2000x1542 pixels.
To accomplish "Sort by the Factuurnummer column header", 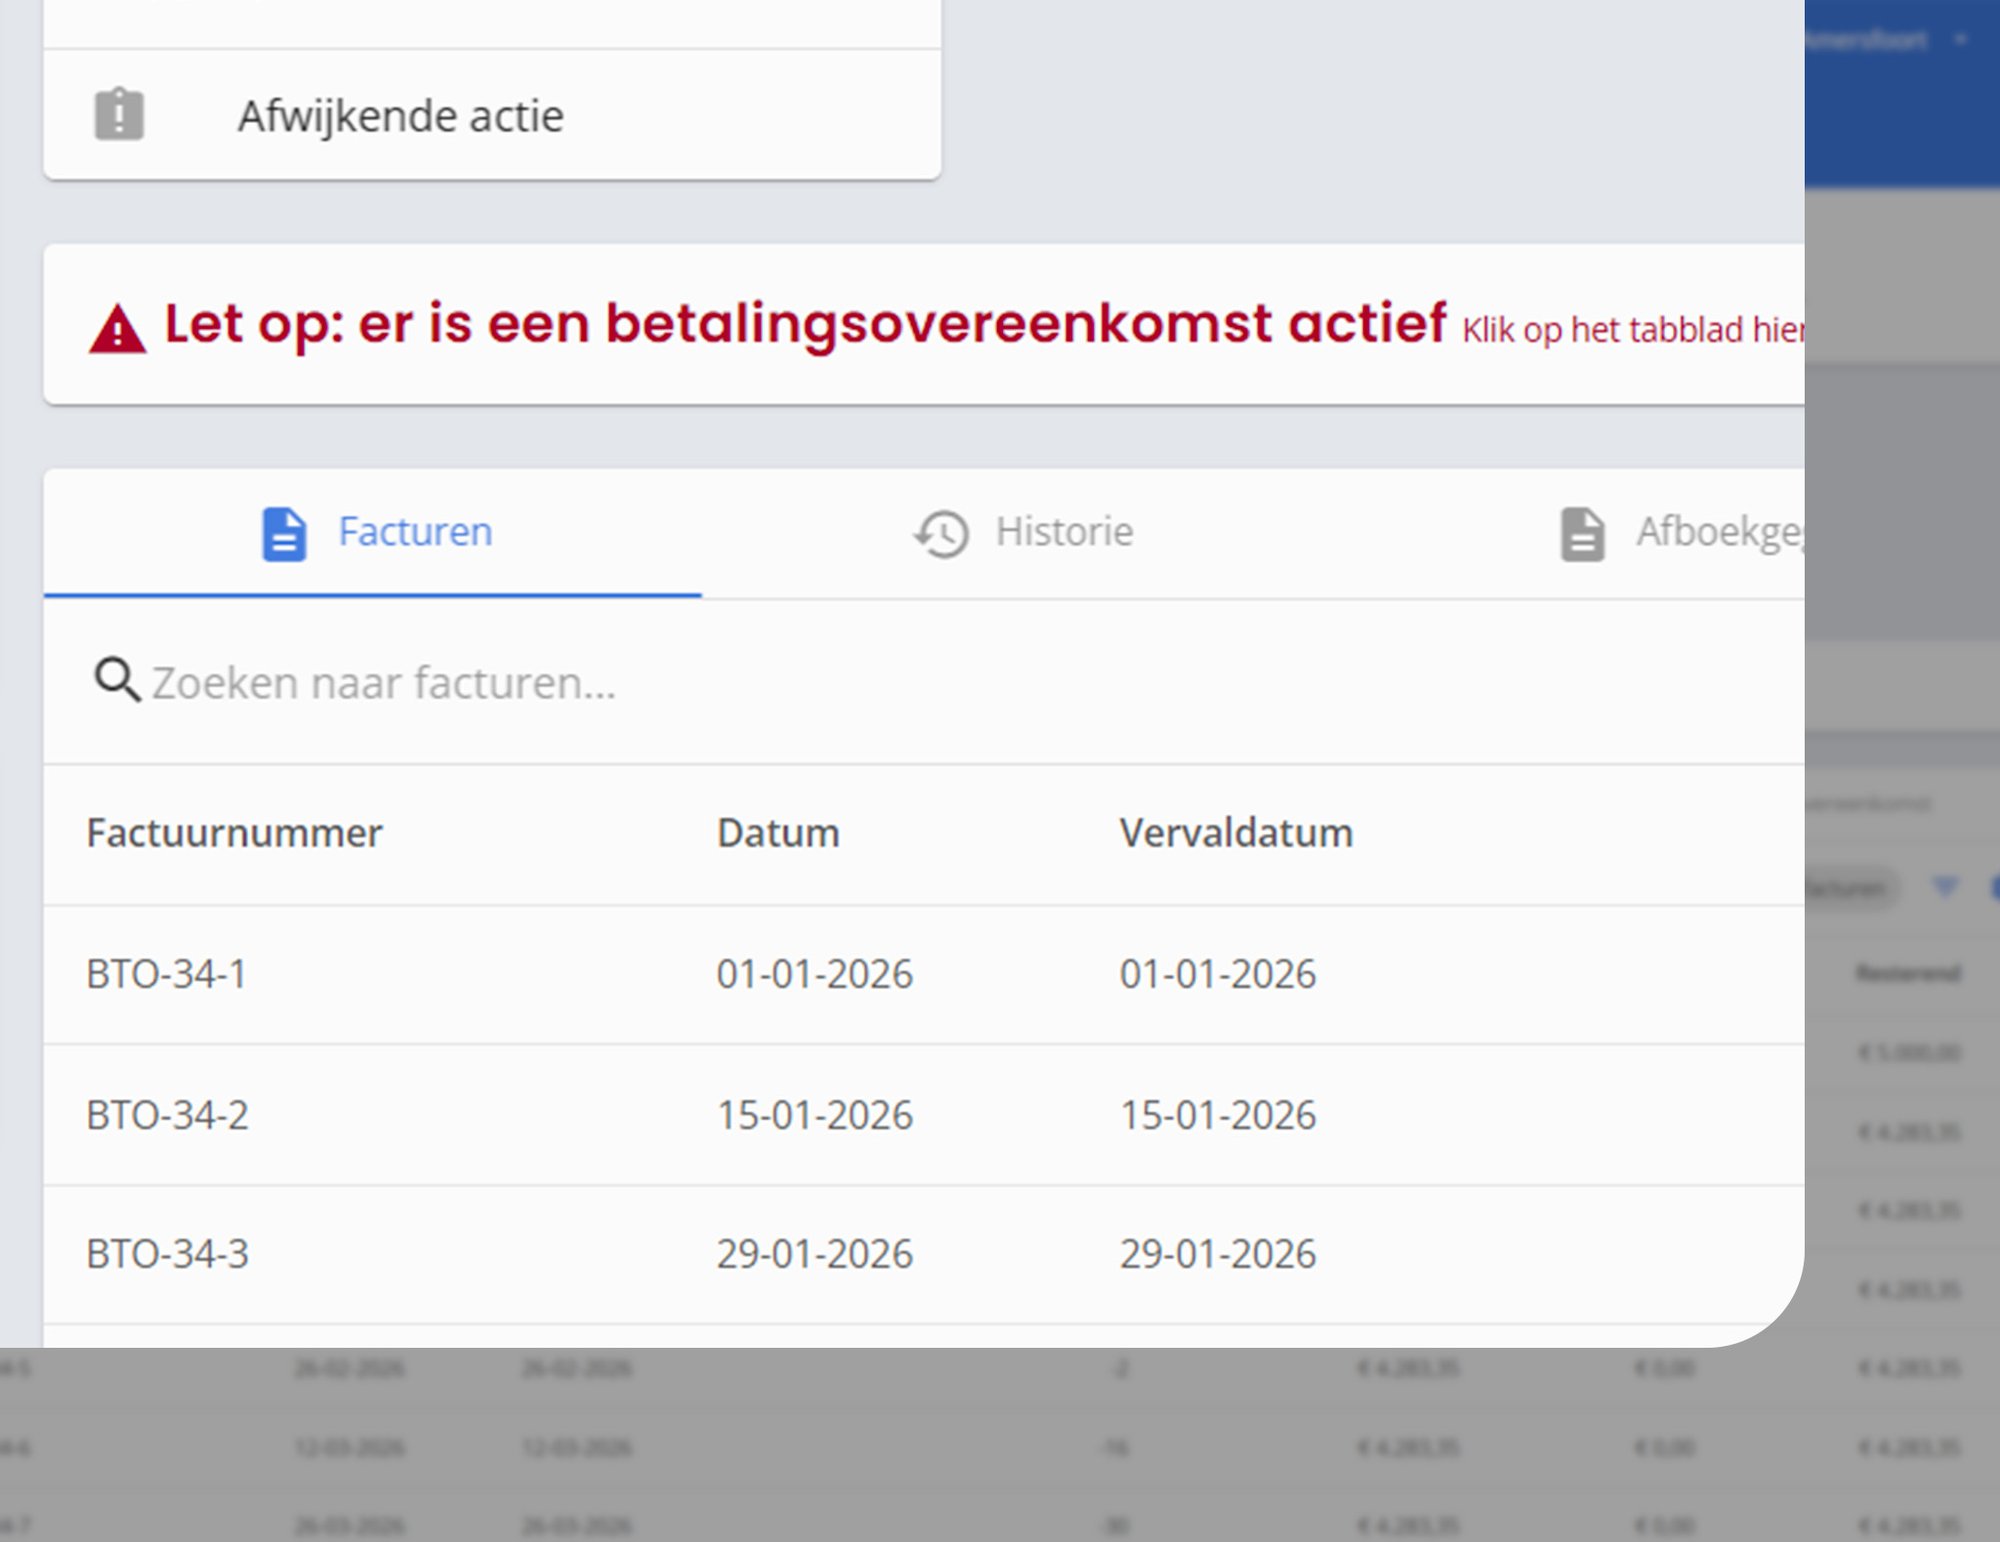I will 234,833.
